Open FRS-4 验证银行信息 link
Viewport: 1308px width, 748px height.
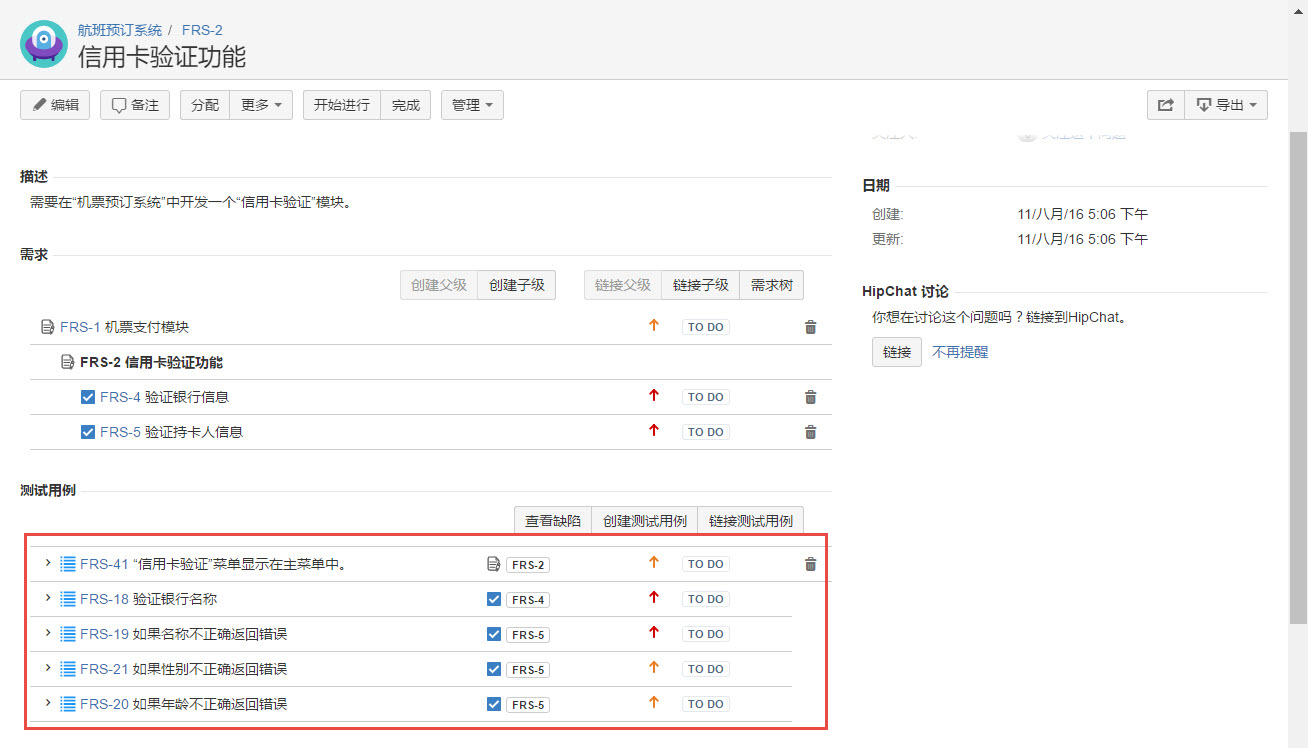coord(164,397)
